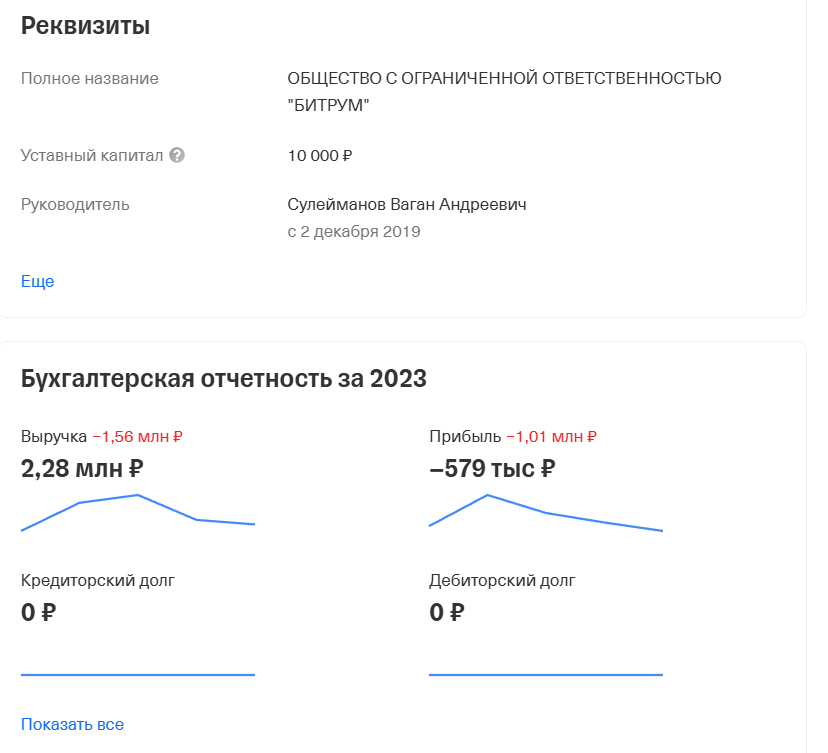Click the help icon beside Уставный капитал
This screenshot has width=828, height=753.
pos(177,155)
